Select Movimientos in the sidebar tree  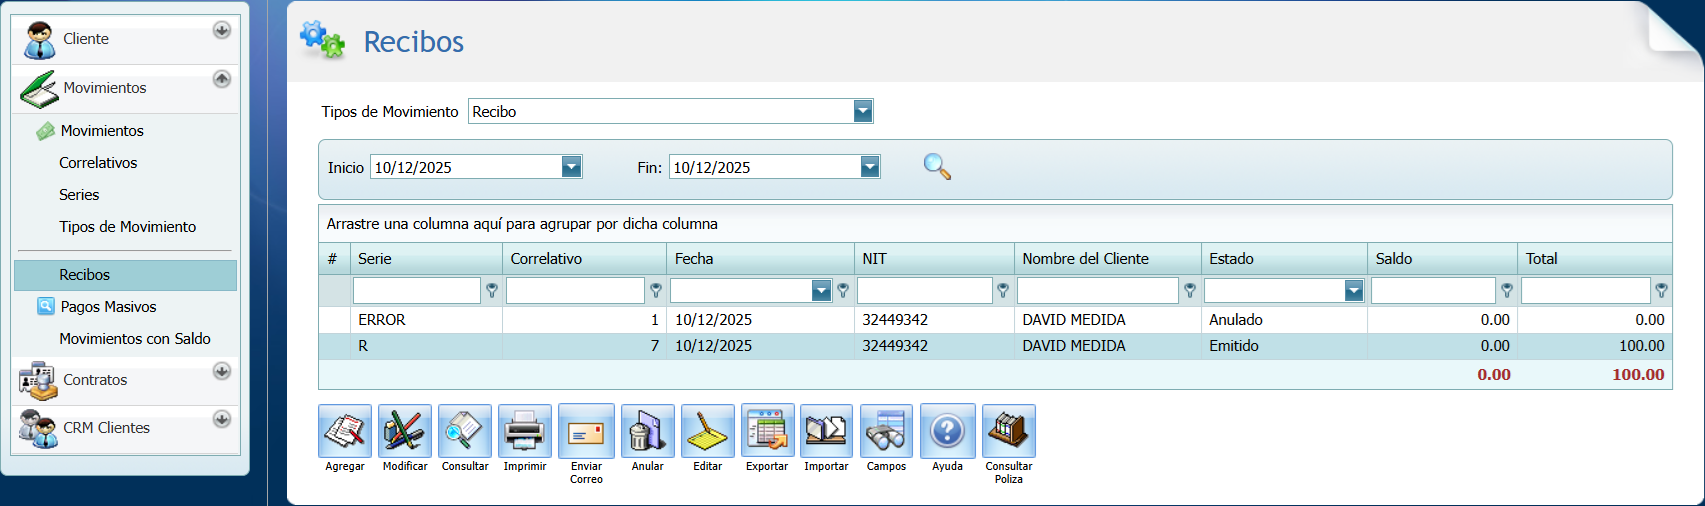tap(102, 131)
